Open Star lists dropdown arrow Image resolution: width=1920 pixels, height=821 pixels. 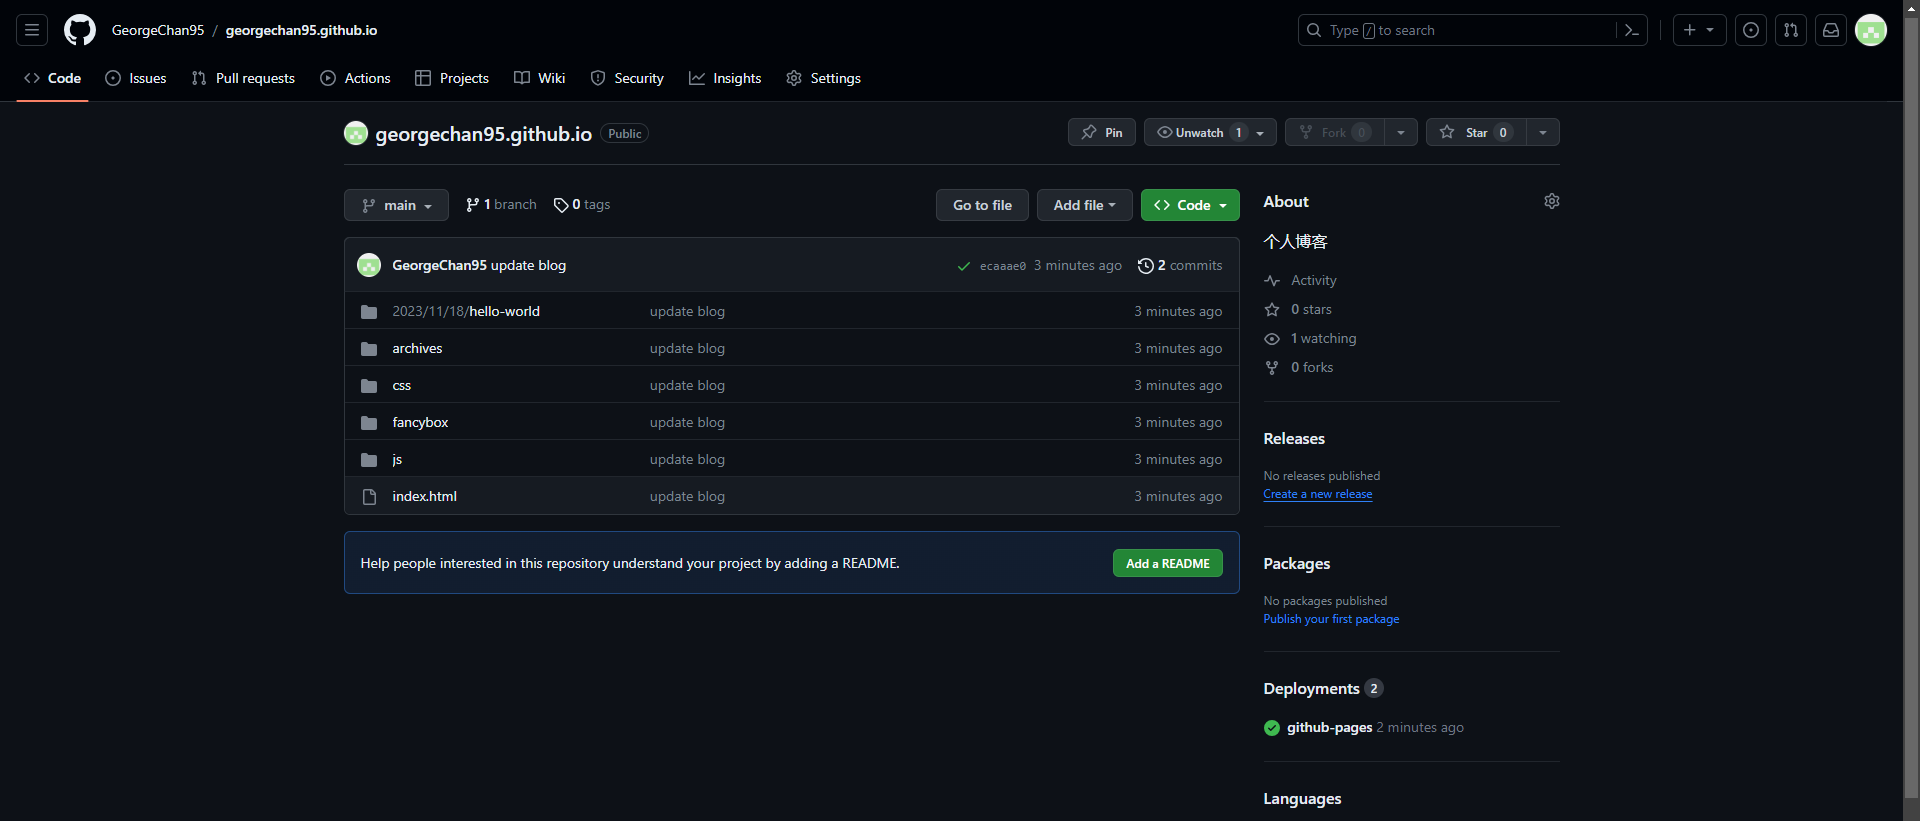tap(1543, 132)
